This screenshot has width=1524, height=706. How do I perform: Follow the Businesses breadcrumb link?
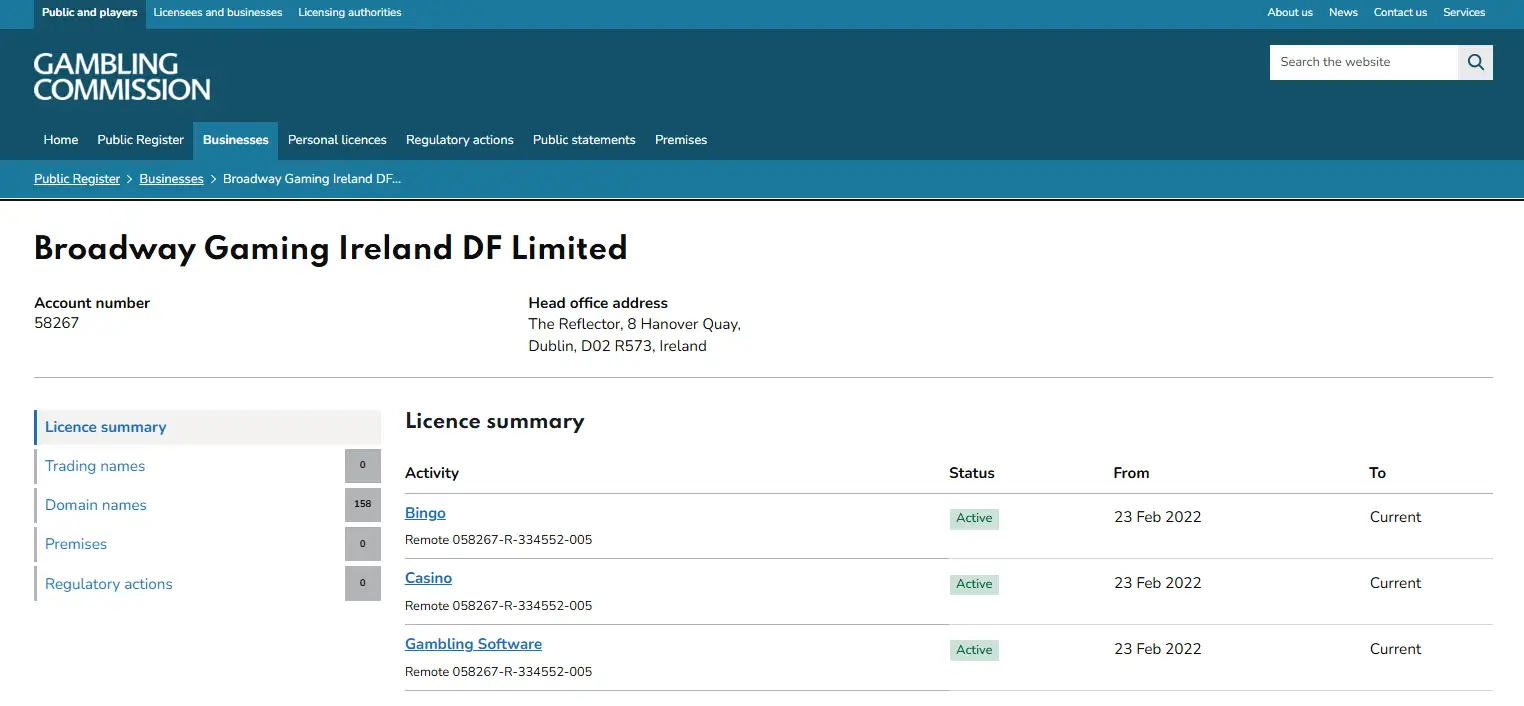(171, 179)
